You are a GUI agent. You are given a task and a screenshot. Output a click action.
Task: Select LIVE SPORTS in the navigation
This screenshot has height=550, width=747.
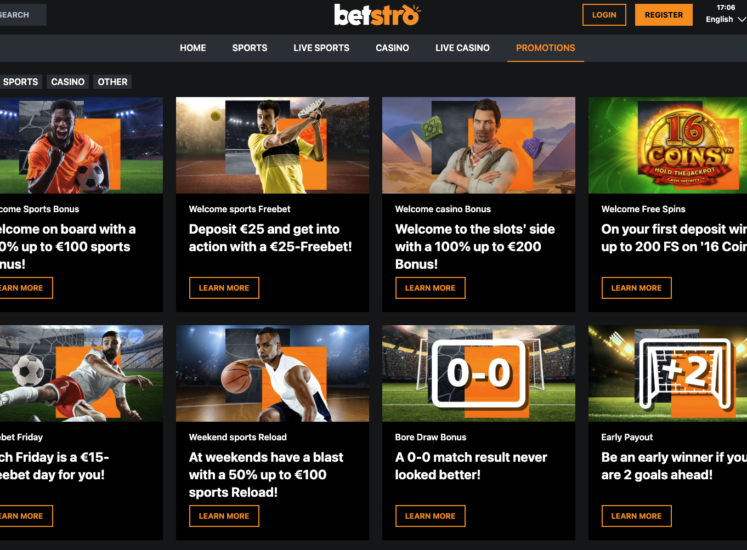point(321,48)
